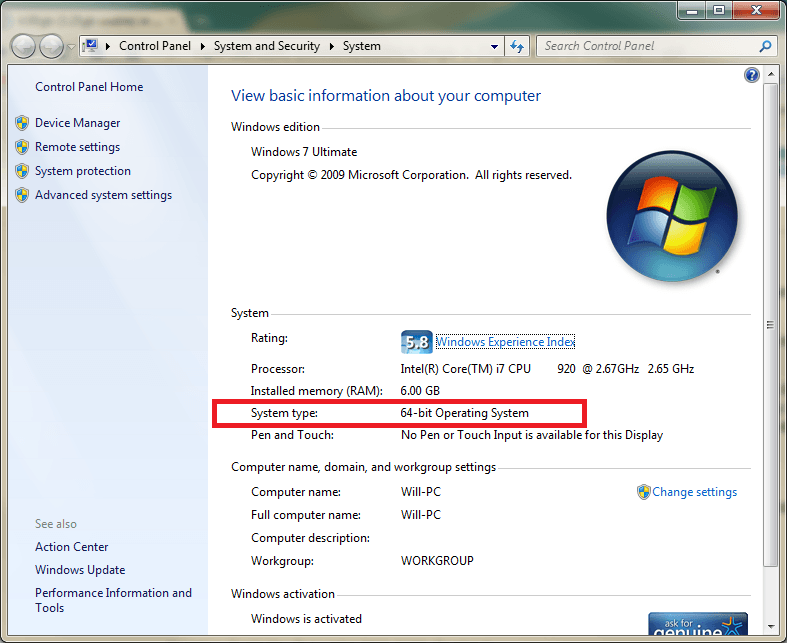Close the System window
This screenshot has height=643, width=787.
pos(756,11)
